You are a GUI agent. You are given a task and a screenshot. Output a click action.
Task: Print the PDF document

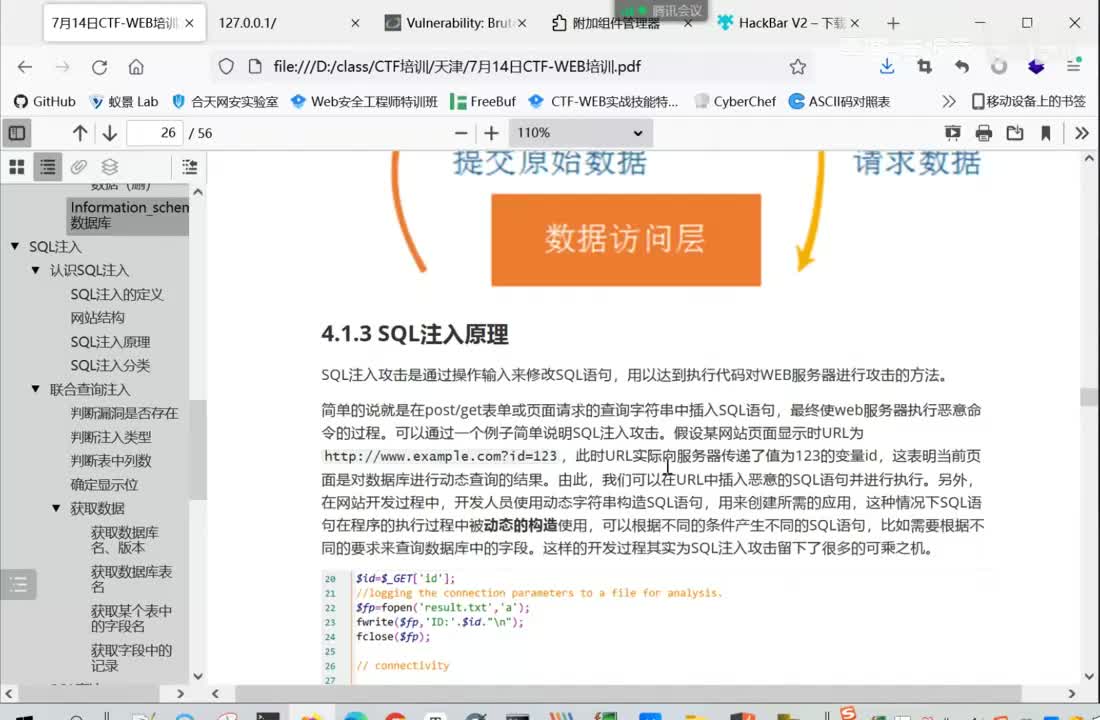point(984,133)
